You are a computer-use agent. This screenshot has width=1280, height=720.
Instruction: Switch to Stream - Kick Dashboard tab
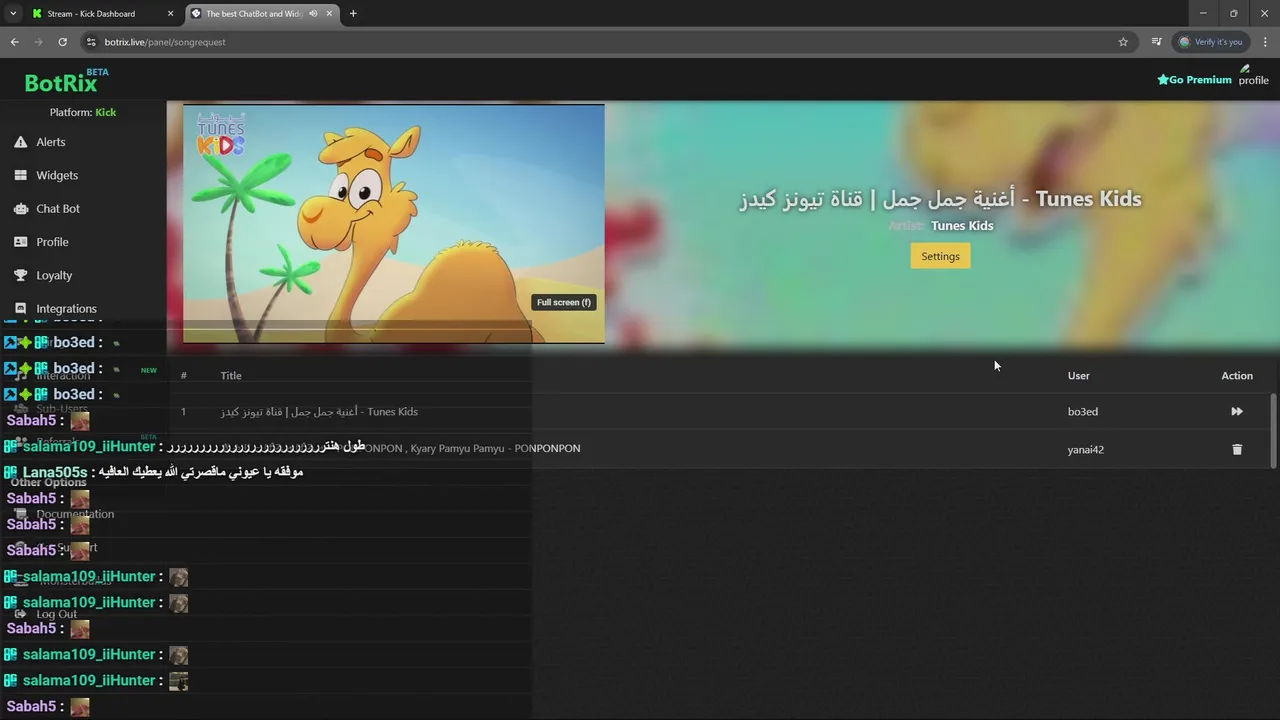coord(101,14)
